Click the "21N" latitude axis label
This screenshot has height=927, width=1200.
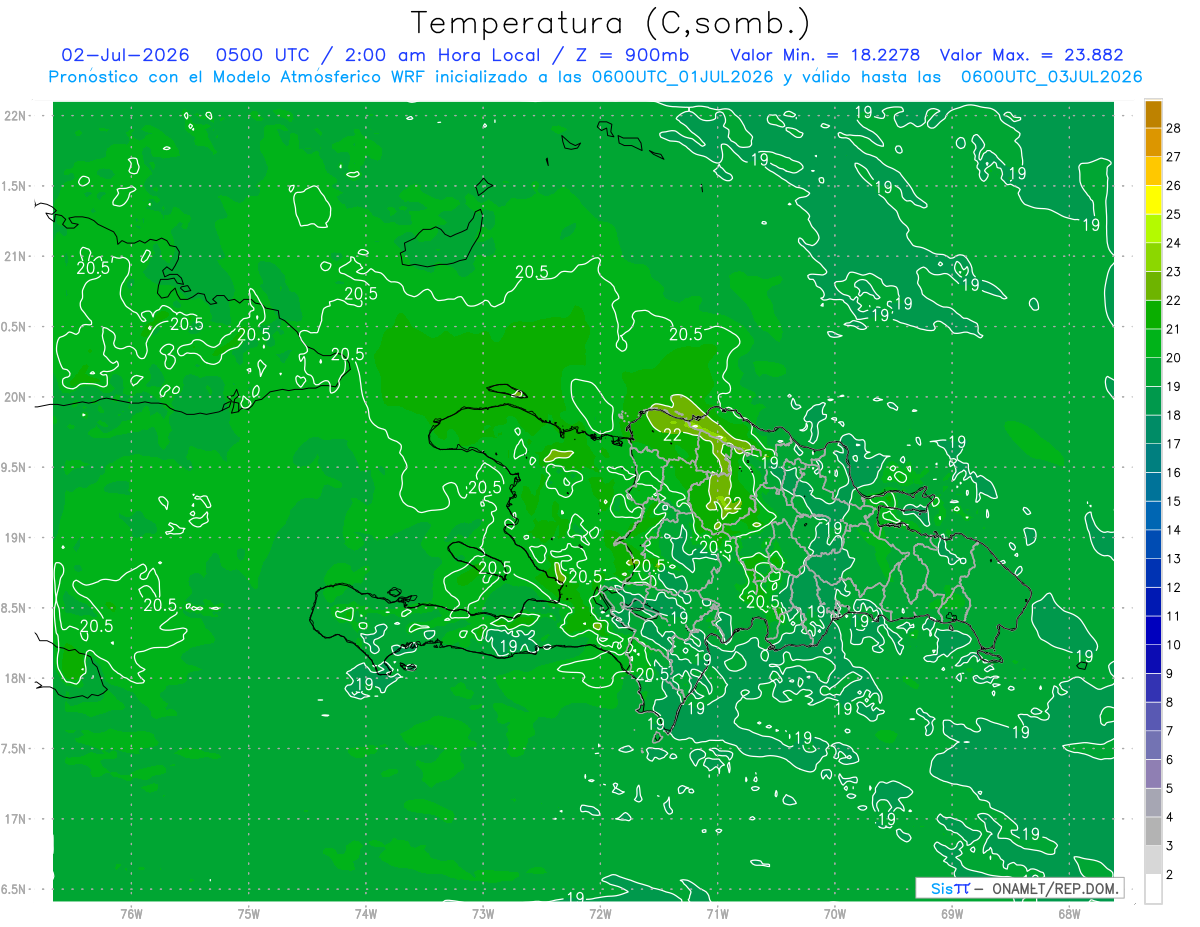(17, 256)
